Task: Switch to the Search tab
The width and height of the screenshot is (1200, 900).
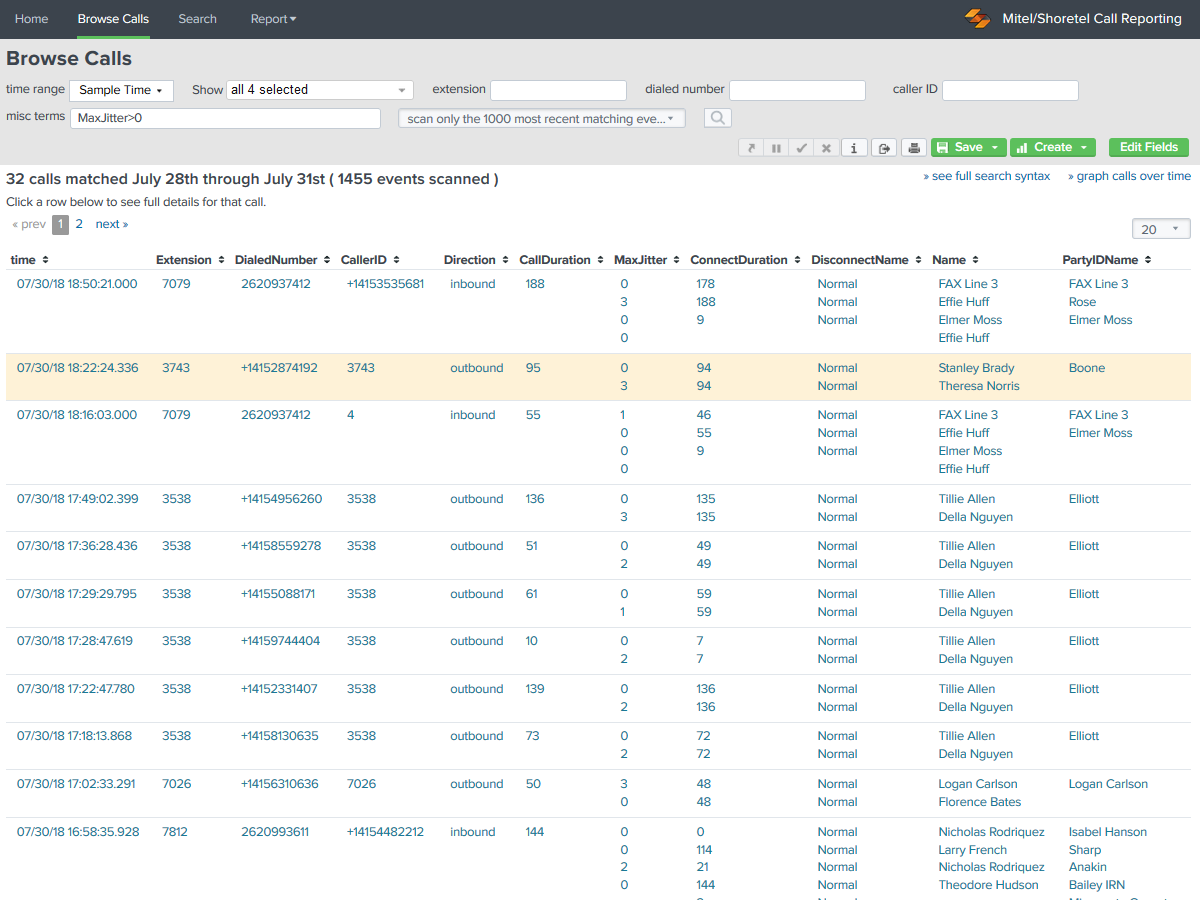Action: pyautogui.click(x=197, y=18)
